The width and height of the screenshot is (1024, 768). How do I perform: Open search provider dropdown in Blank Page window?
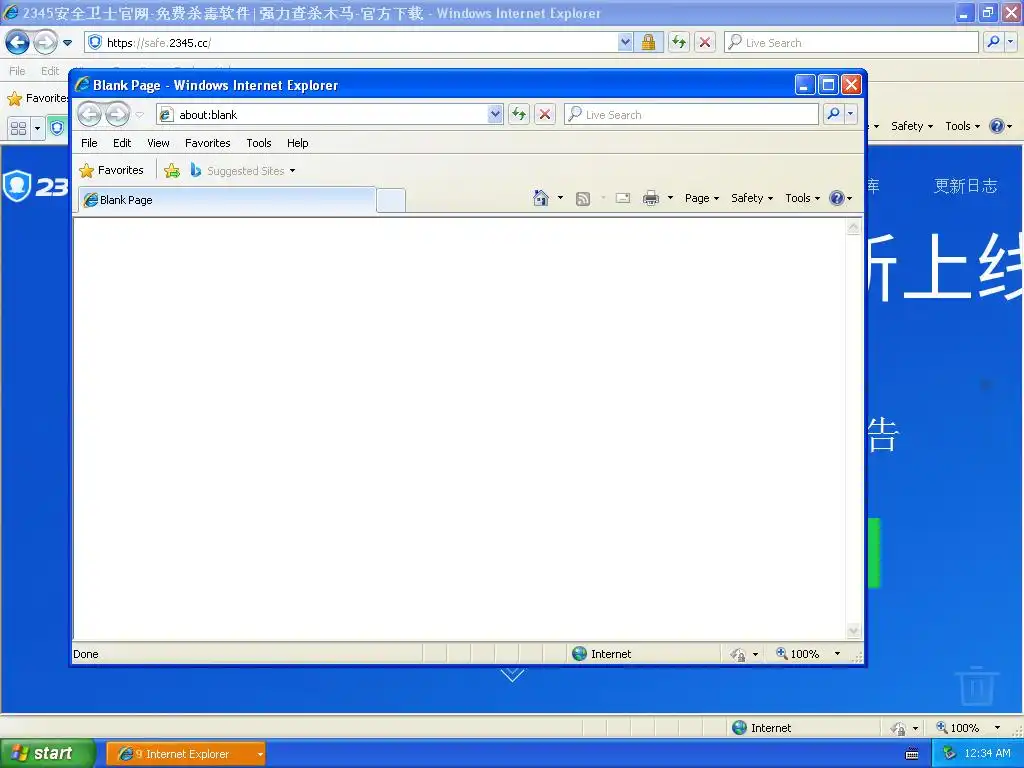[850, 114]
